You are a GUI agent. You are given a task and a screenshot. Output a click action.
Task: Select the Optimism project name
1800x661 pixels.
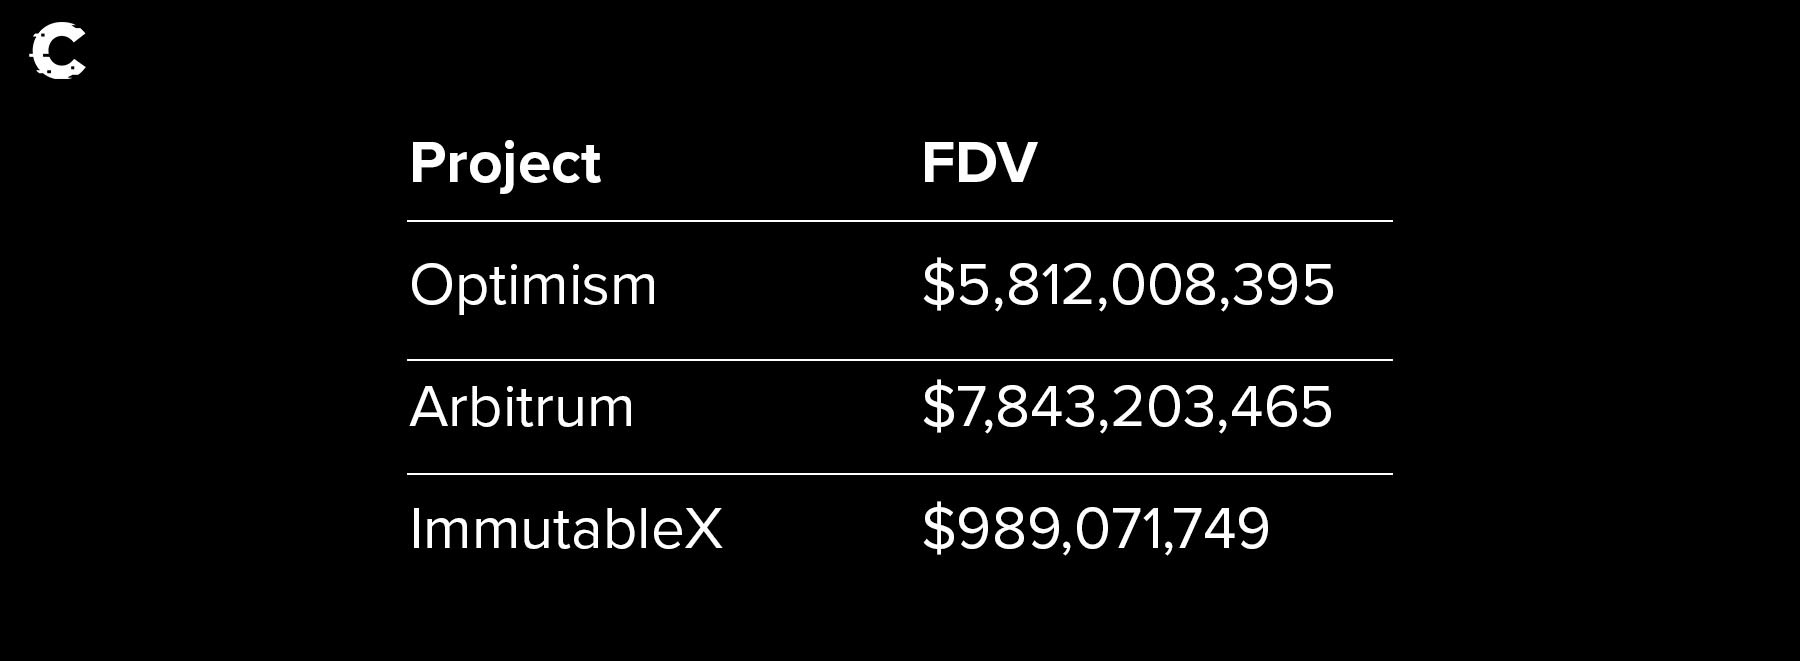click(x=533, y=286)
